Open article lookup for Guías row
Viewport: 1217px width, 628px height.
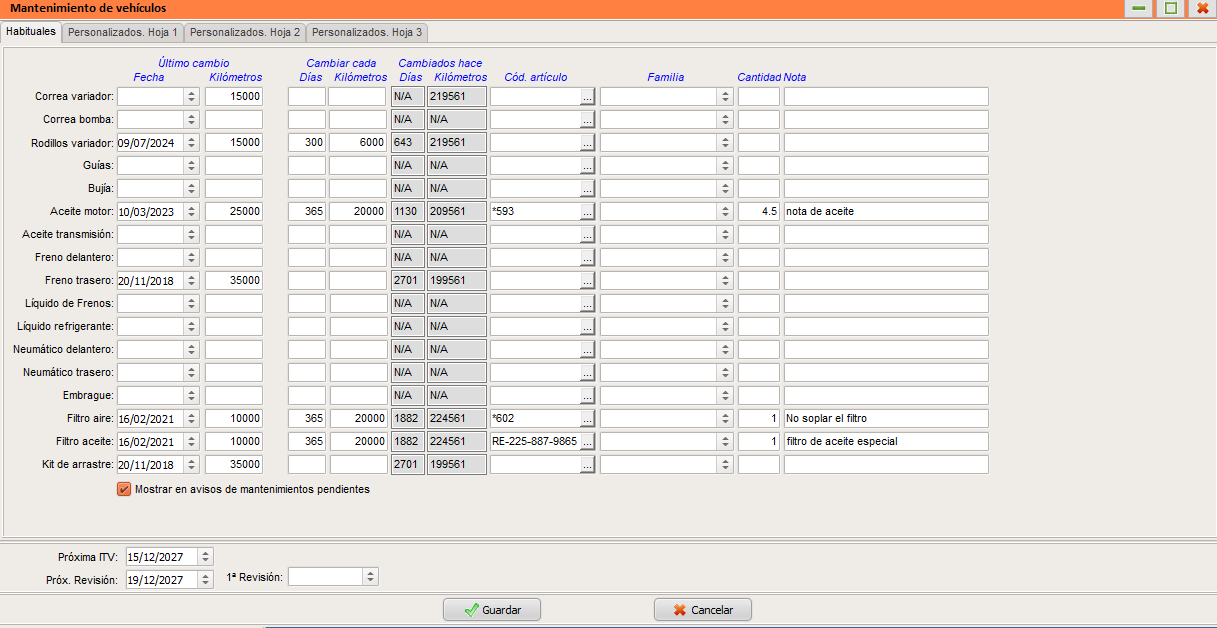click(x=588, y=166)
